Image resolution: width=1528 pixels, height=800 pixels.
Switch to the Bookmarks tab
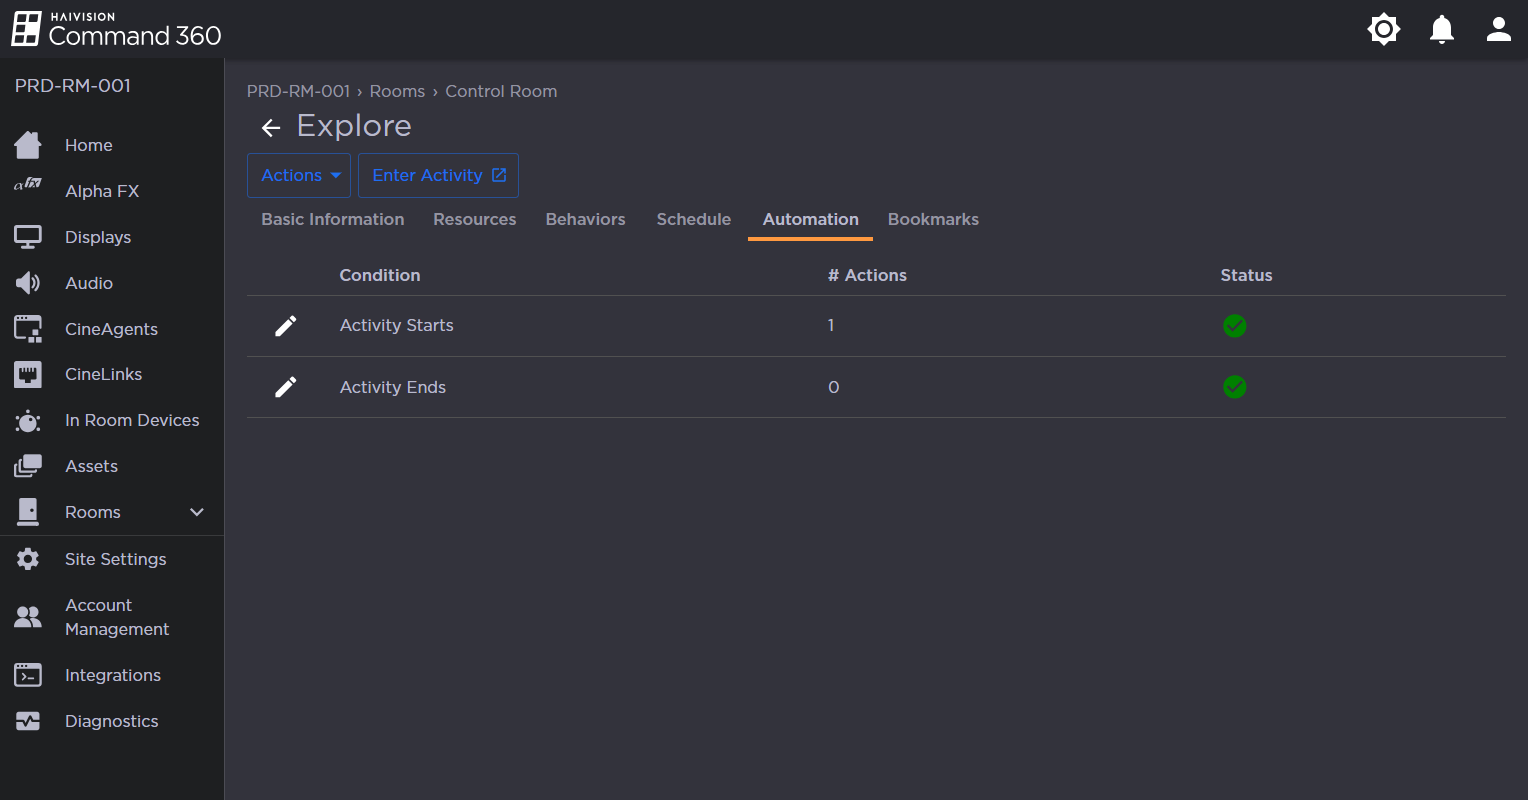point(932,219)
